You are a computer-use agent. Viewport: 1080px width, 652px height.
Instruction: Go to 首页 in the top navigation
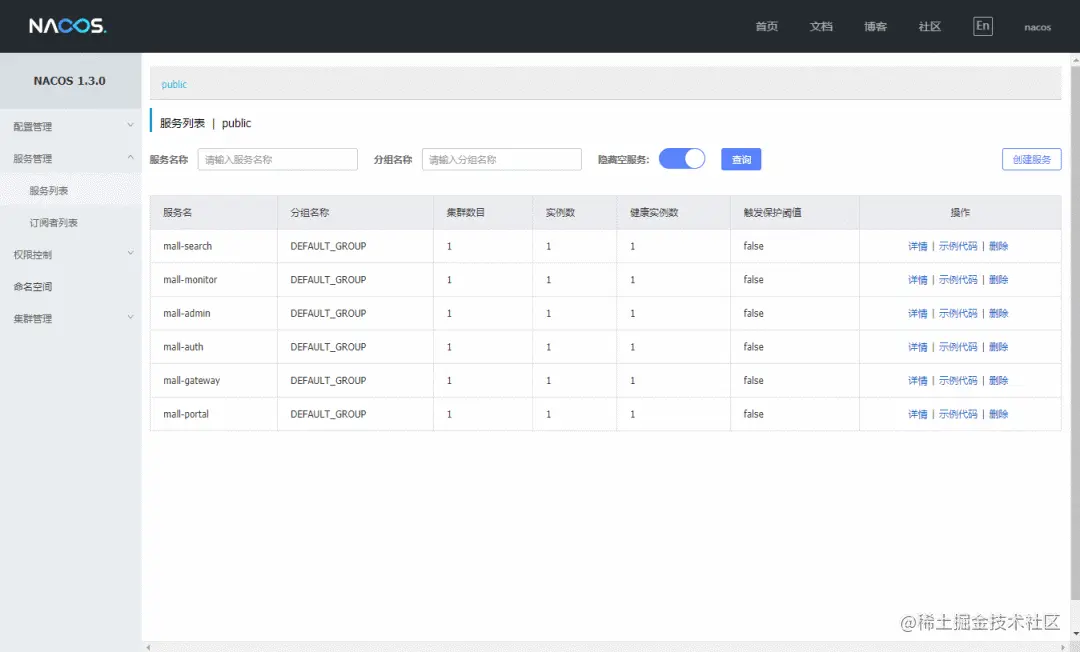click(767, 26)
